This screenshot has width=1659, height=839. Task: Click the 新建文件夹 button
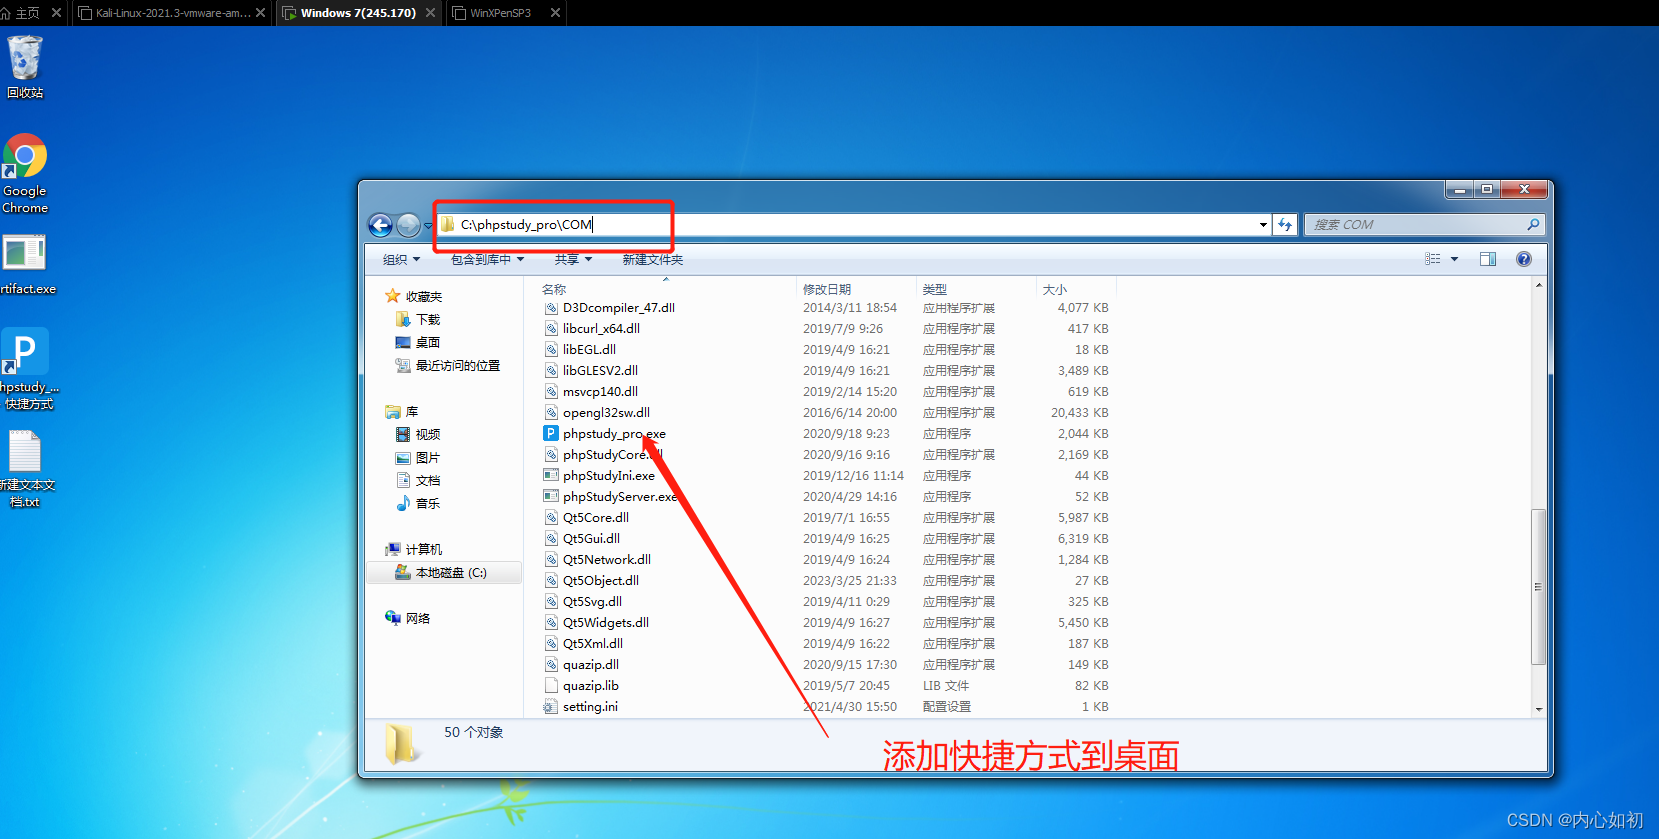tap(653, 259)
